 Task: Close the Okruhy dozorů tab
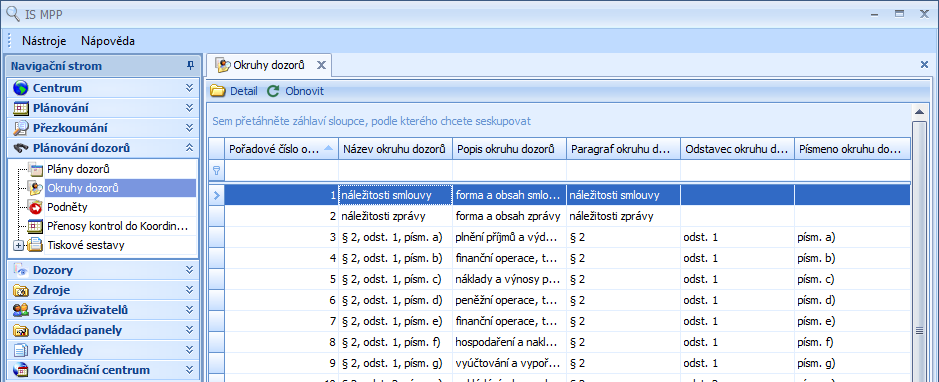[321, 65]
